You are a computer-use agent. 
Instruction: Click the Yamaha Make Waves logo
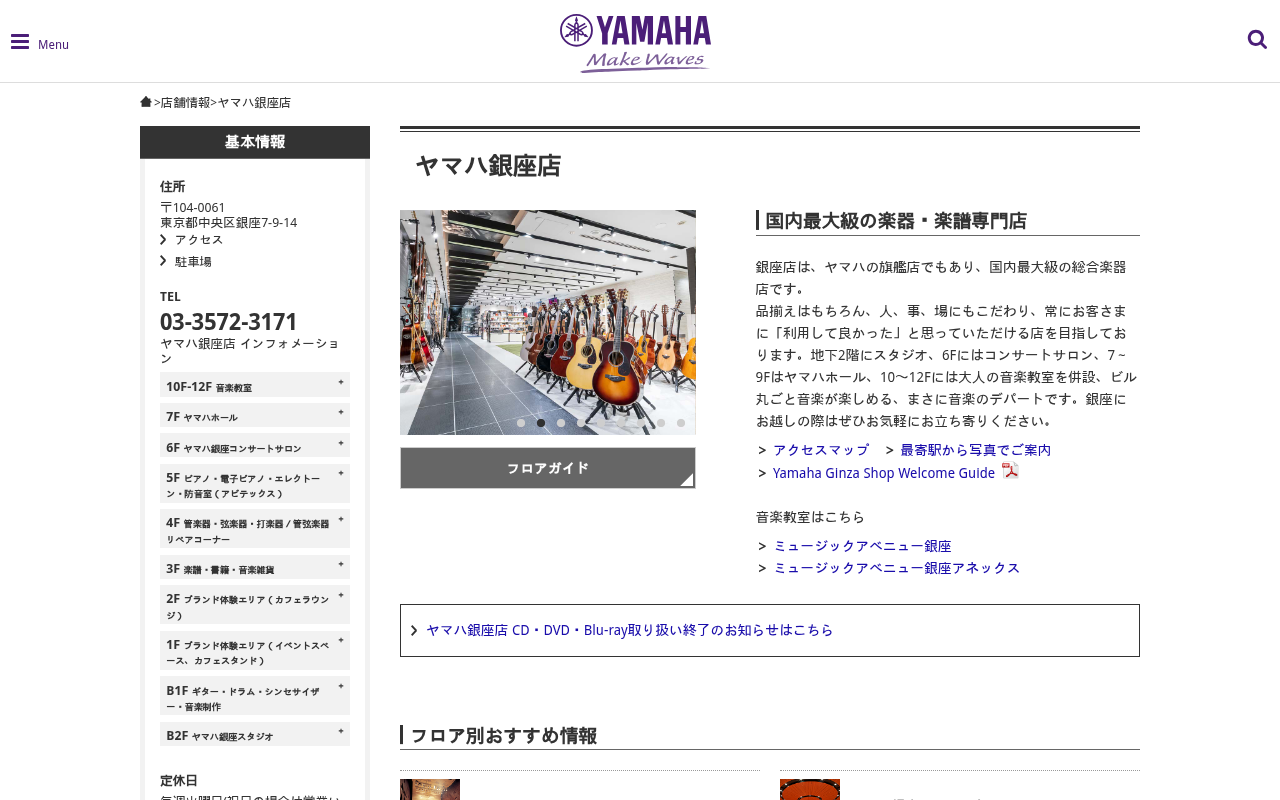(636, 43)
